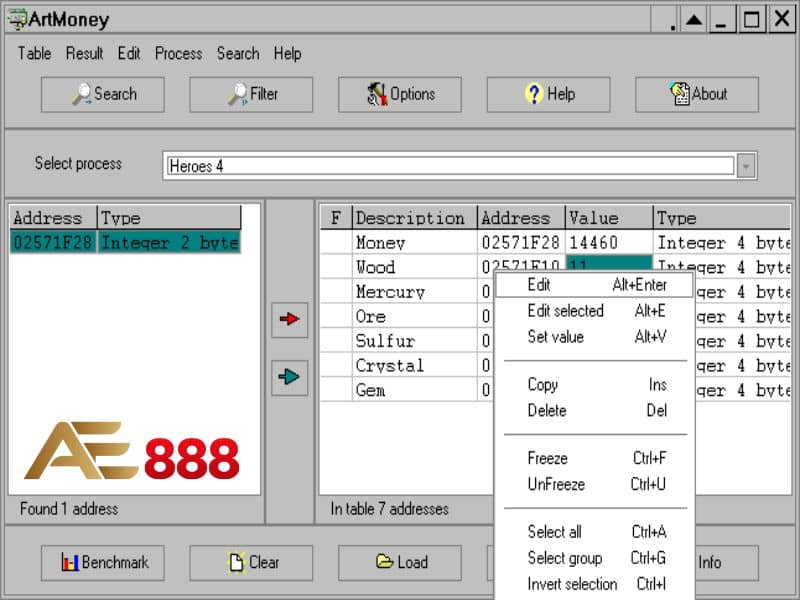Open the Search menu in menu bar
800x600 pixels.
[x=238, y=54]
